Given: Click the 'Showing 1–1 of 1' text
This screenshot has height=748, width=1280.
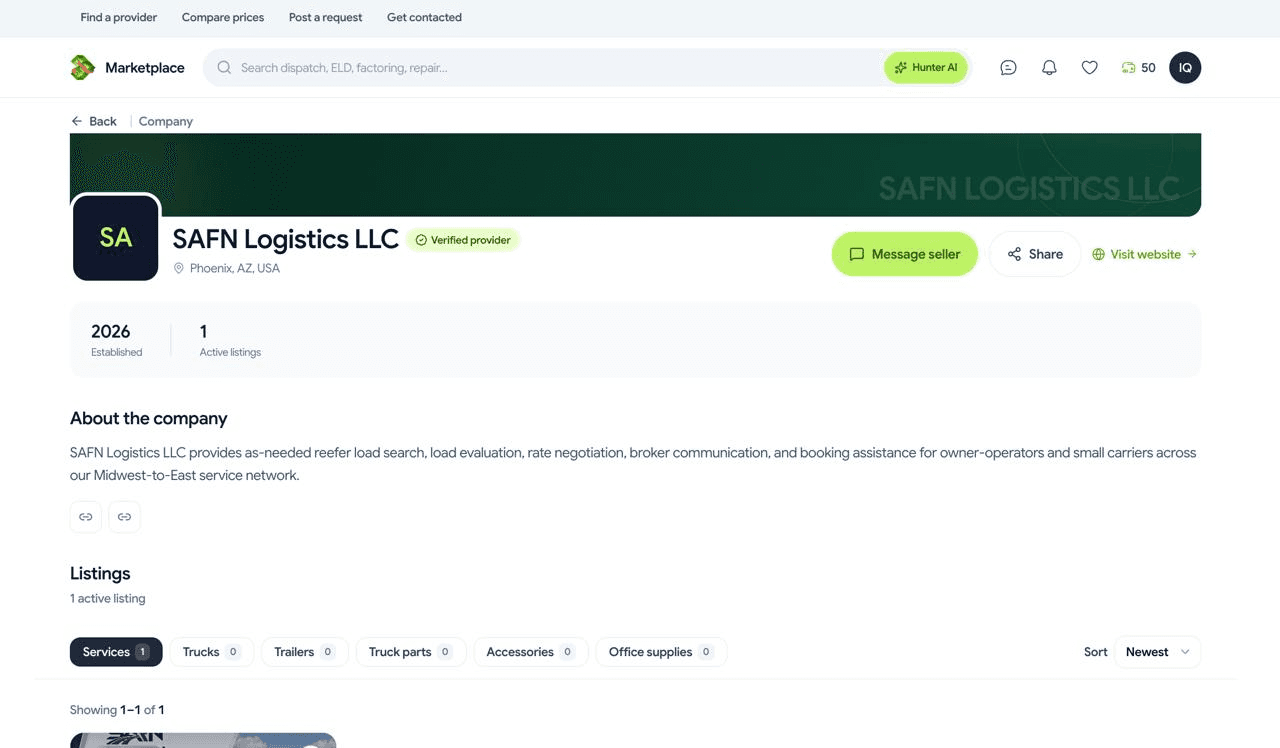Looking at the screenshot, I should click(117, 710).
